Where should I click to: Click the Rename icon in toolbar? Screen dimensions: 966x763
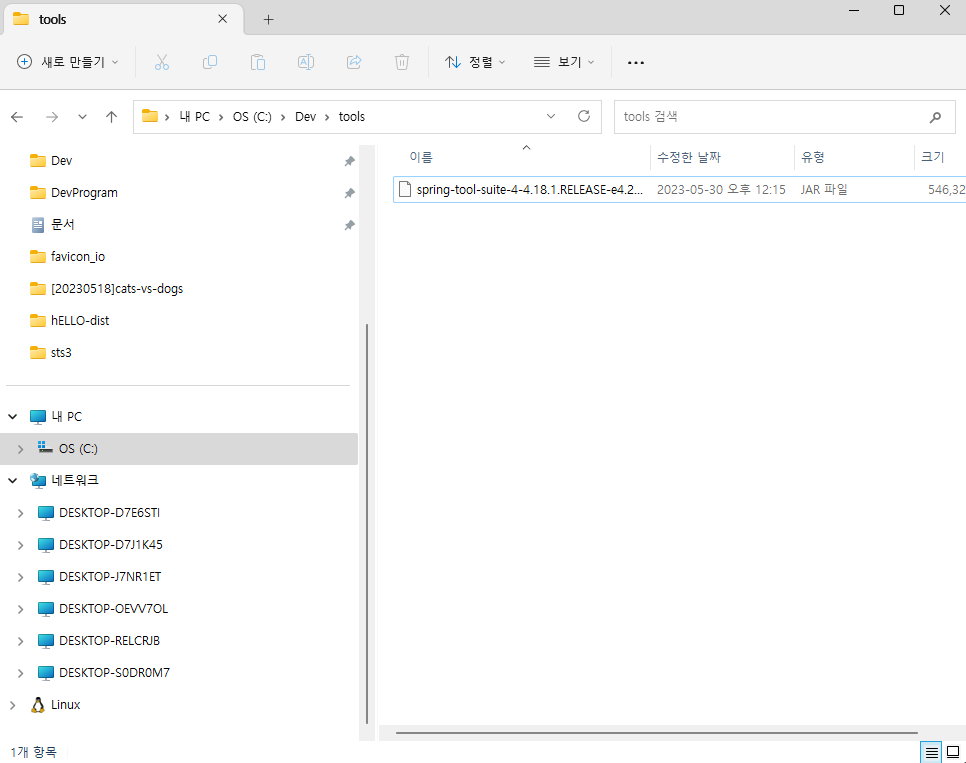coord(306,62)
